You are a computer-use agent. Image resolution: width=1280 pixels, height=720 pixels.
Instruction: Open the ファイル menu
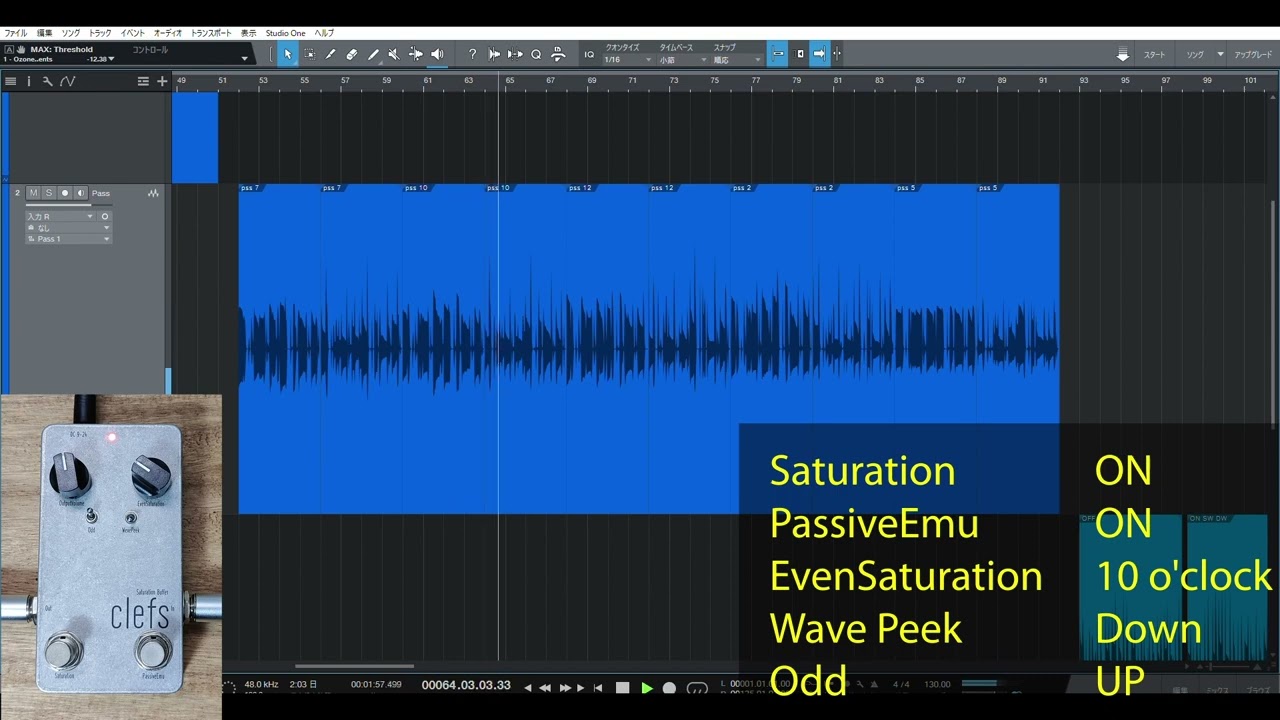click(16, 33)
